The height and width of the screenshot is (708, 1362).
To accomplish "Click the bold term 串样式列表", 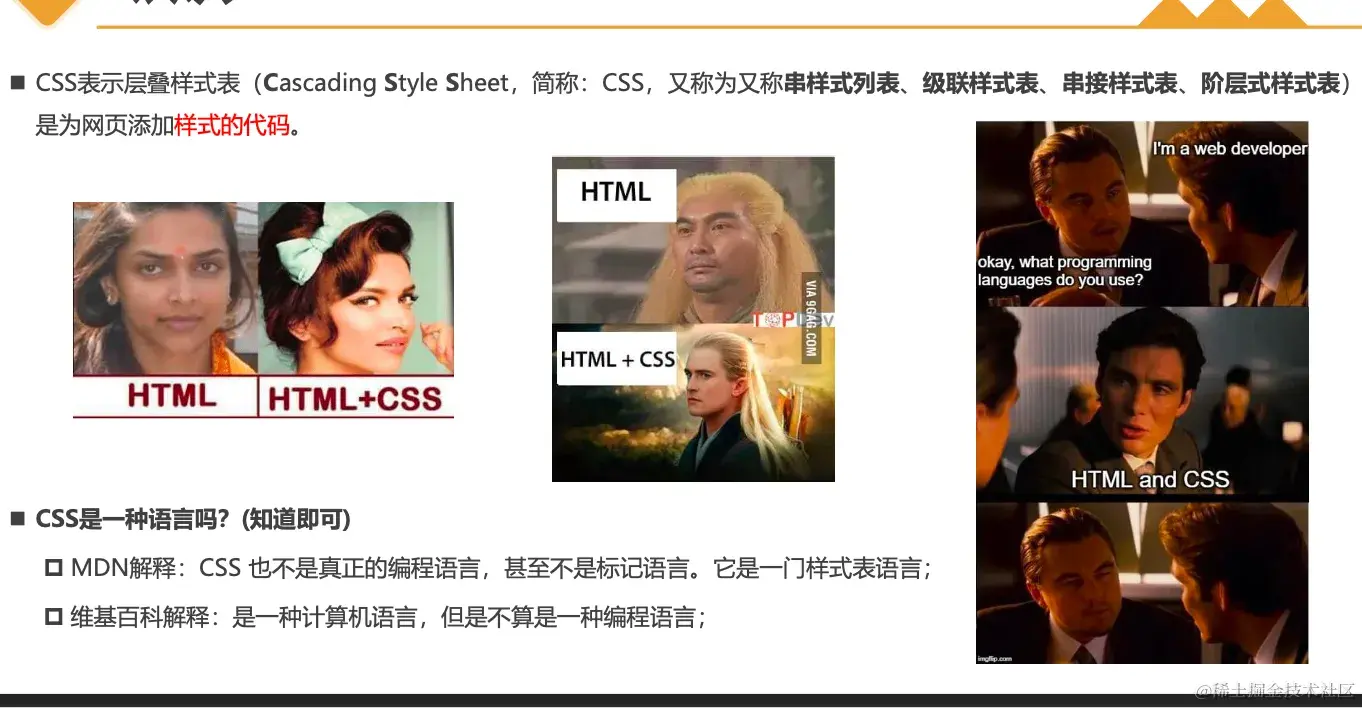I will (842, 83).
